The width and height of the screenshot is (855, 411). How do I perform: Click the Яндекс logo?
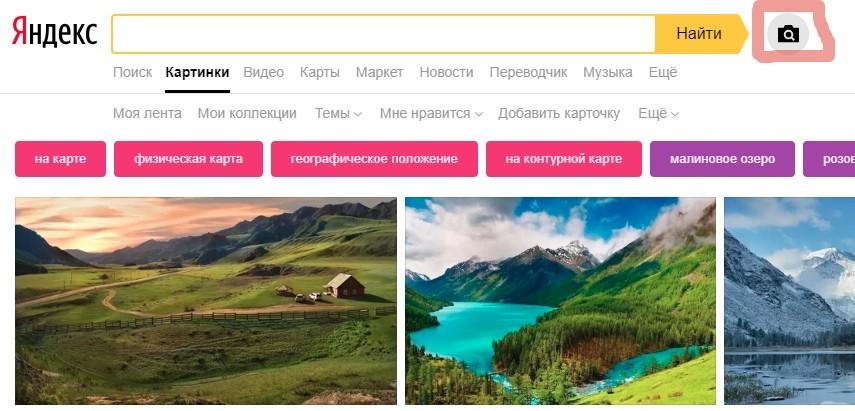[55, 32]
